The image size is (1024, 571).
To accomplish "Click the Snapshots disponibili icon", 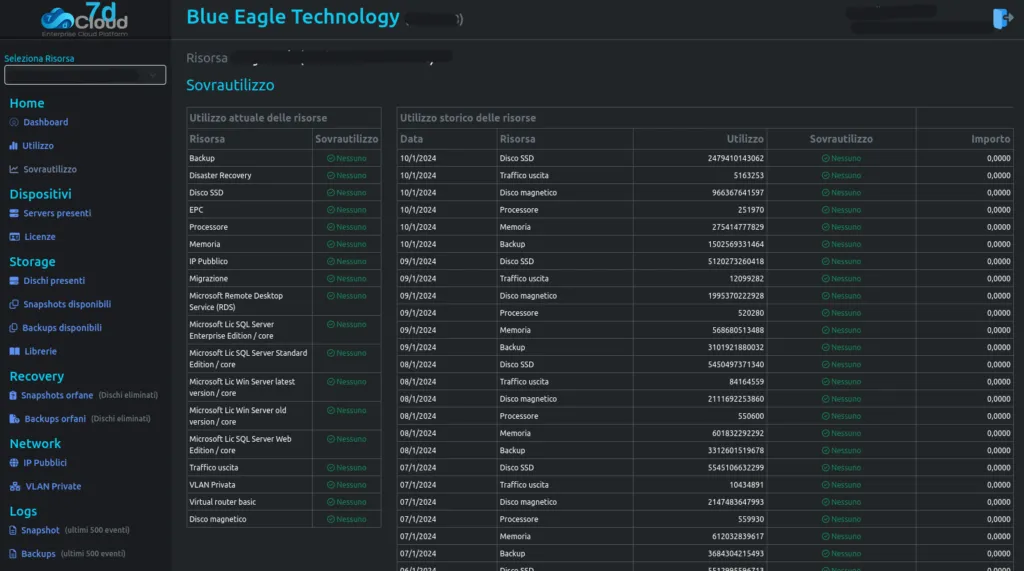I will click(14, 304).
